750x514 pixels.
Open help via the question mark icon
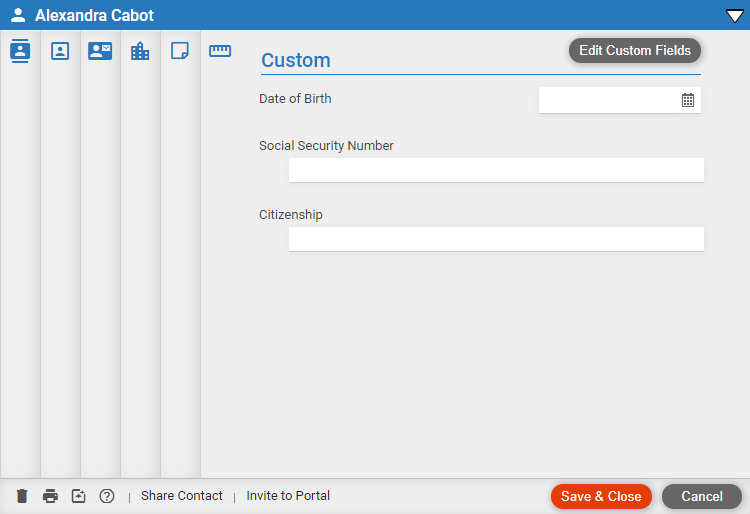[107, 496]
